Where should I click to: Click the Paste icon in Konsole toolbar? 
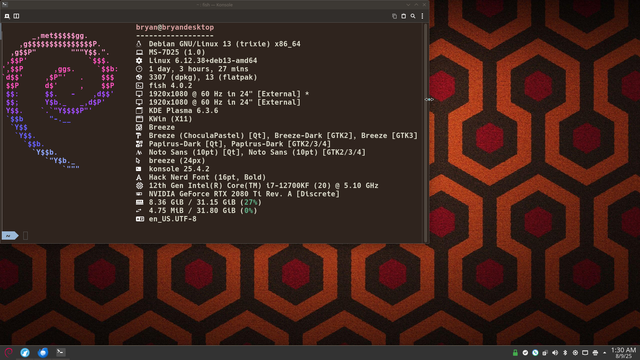404,16
